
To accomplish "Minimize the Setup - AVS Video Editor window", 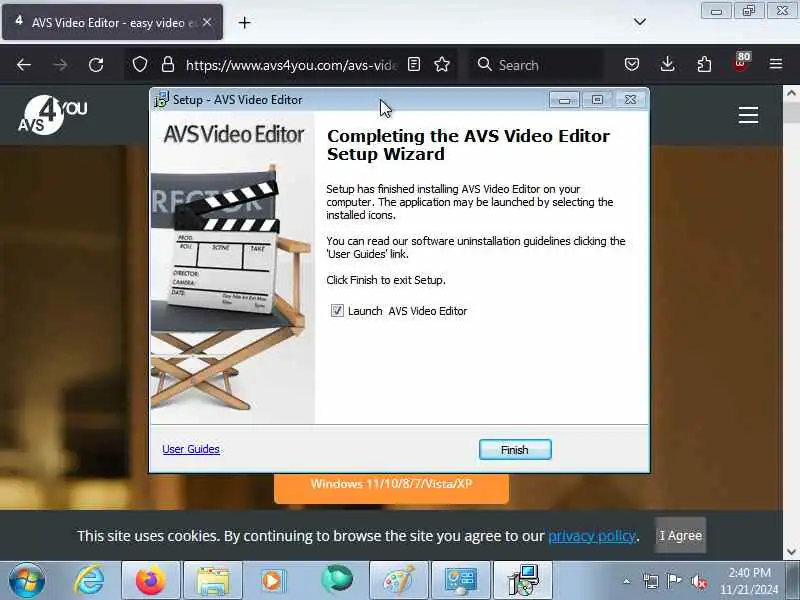I will [564, 99].
